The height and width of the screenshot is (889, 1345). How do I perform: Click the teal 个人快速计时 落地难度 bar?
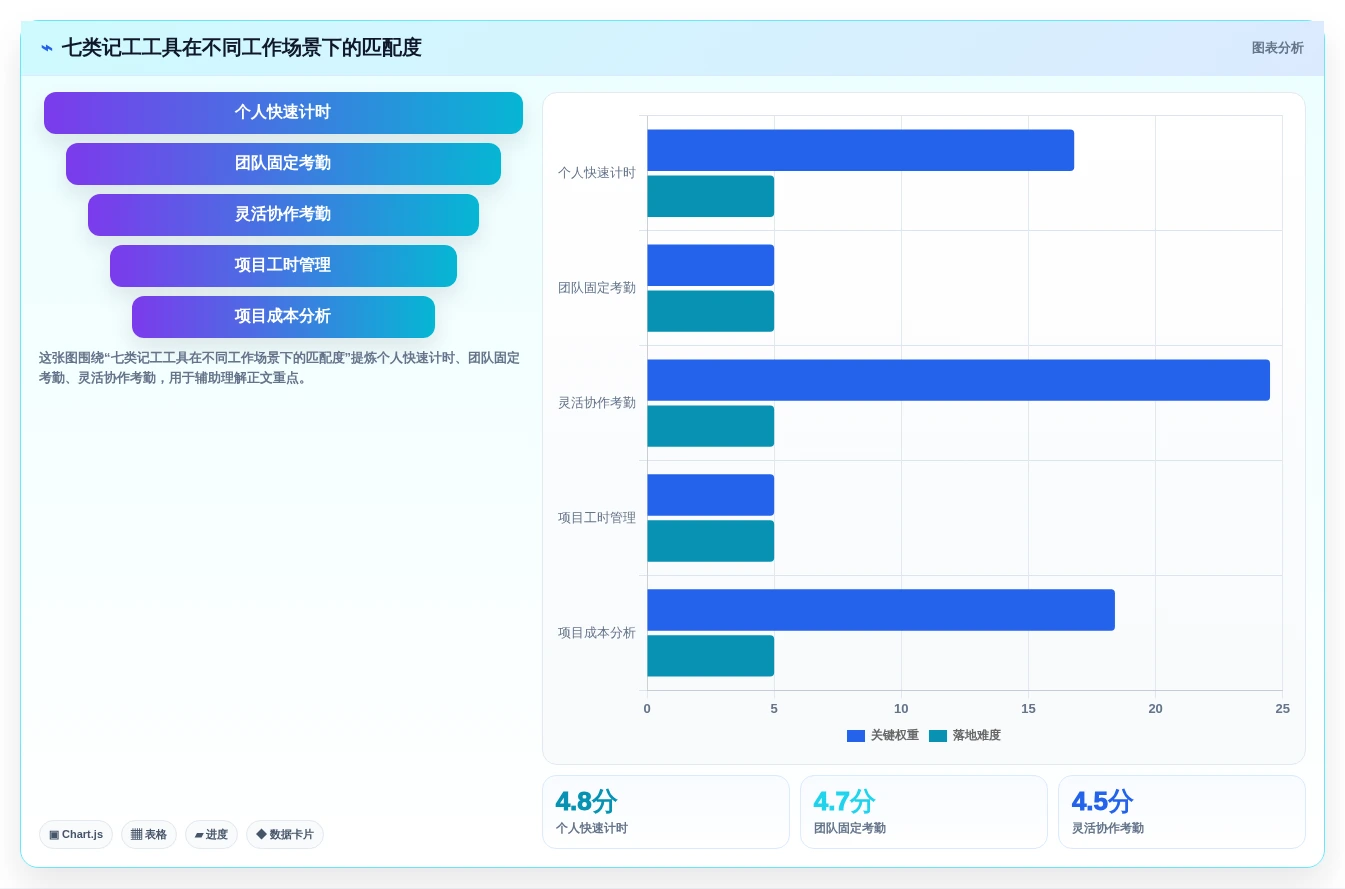click(710, 196)
